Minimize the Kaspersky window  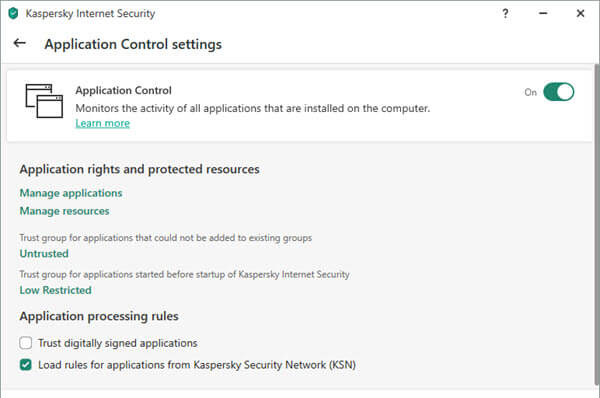point(543,13)
